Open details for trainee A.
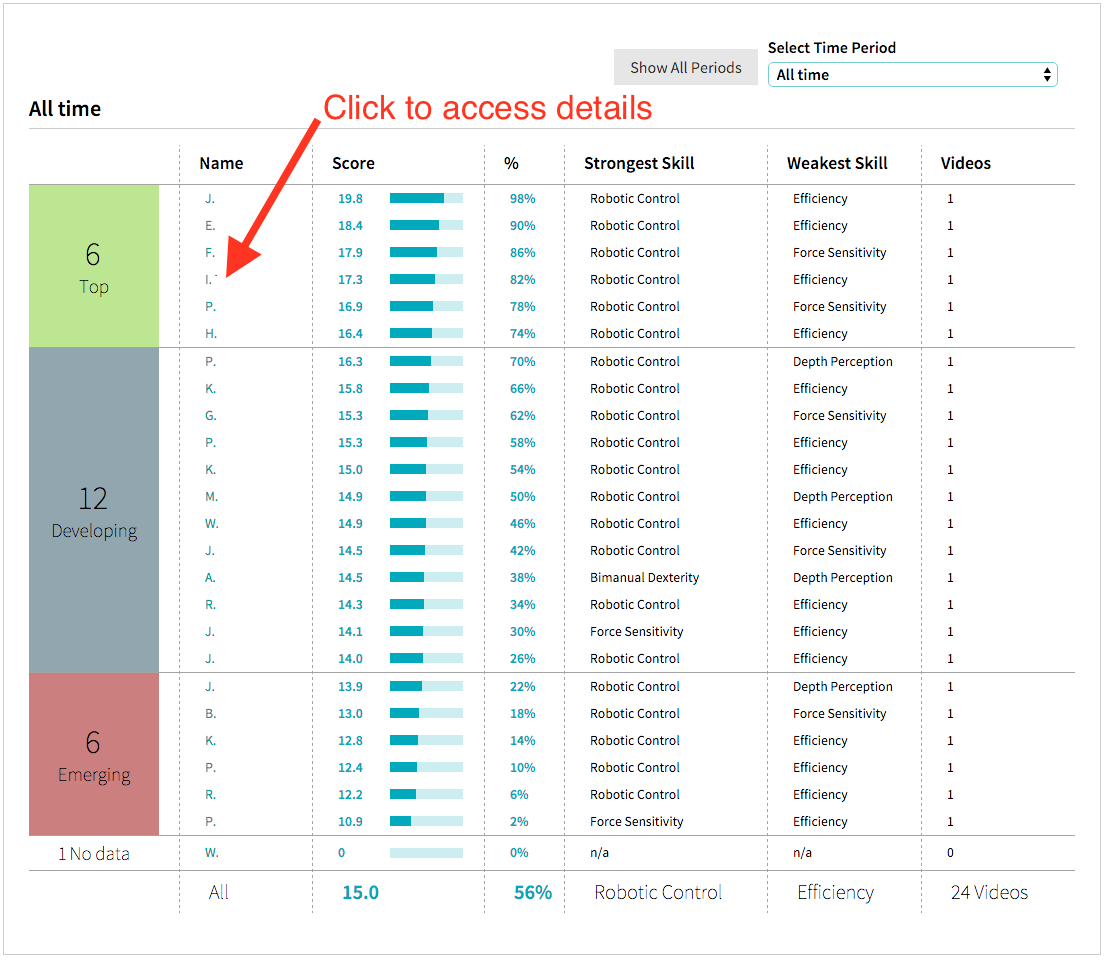Screen dimensions: 1109x964 tap(210, 578)
